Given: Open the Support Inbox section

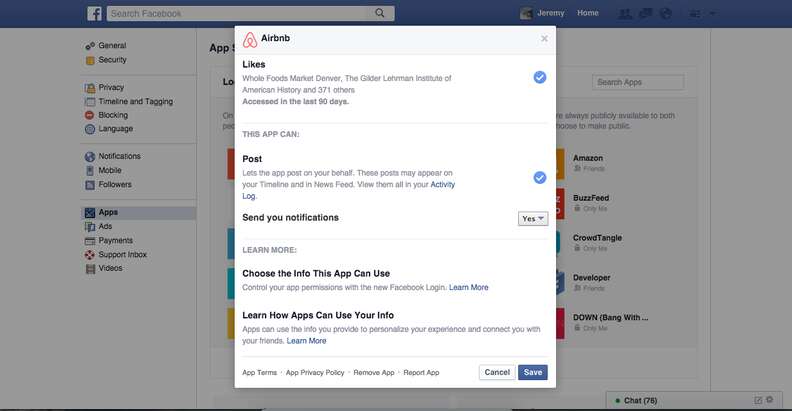Looking at the screenshot, I should pyautogui.click(x=123, y=254).
